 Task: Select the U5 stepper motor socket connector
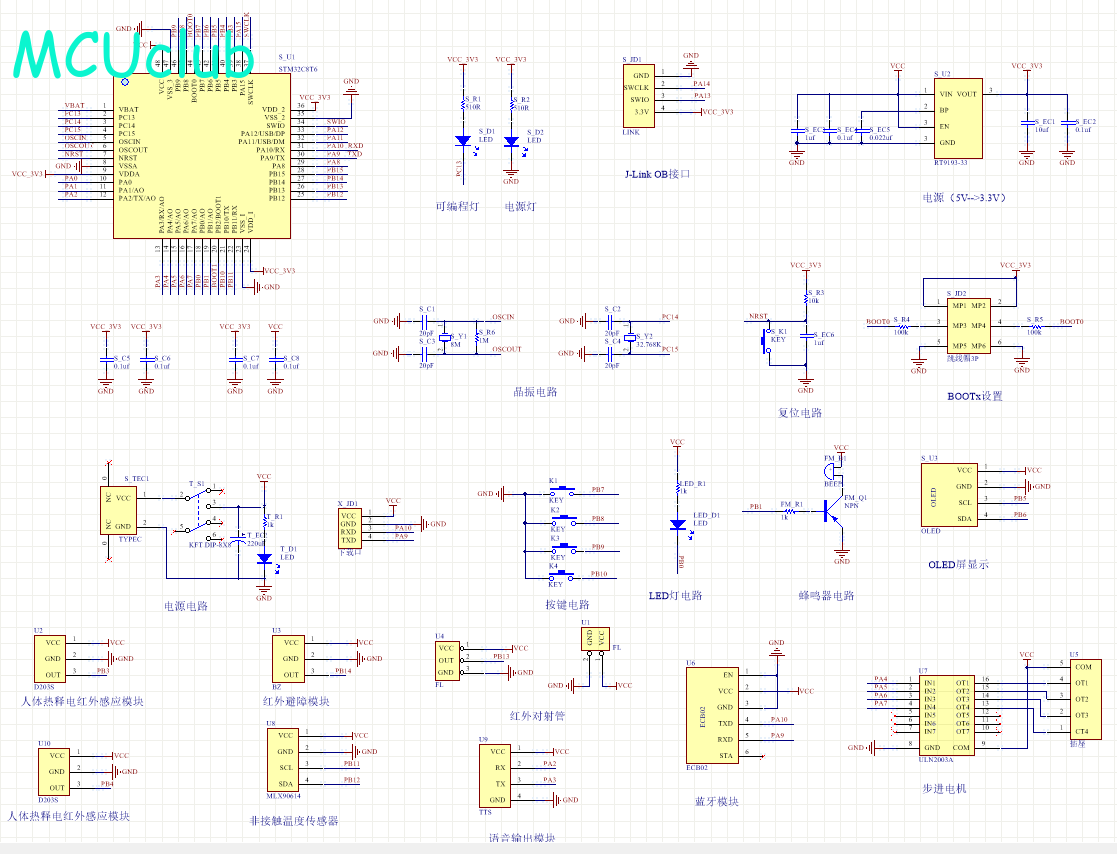coord(1080,698)
